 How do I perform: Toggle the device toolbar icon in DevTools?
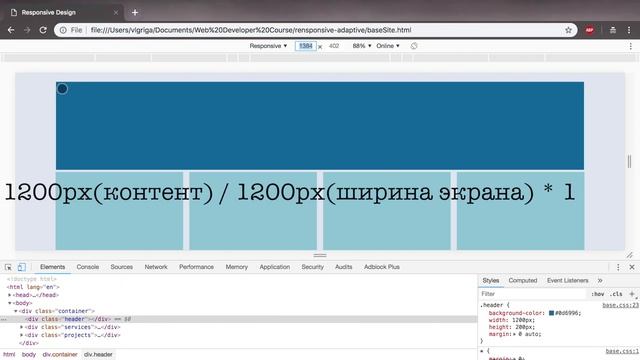point(21,267)
